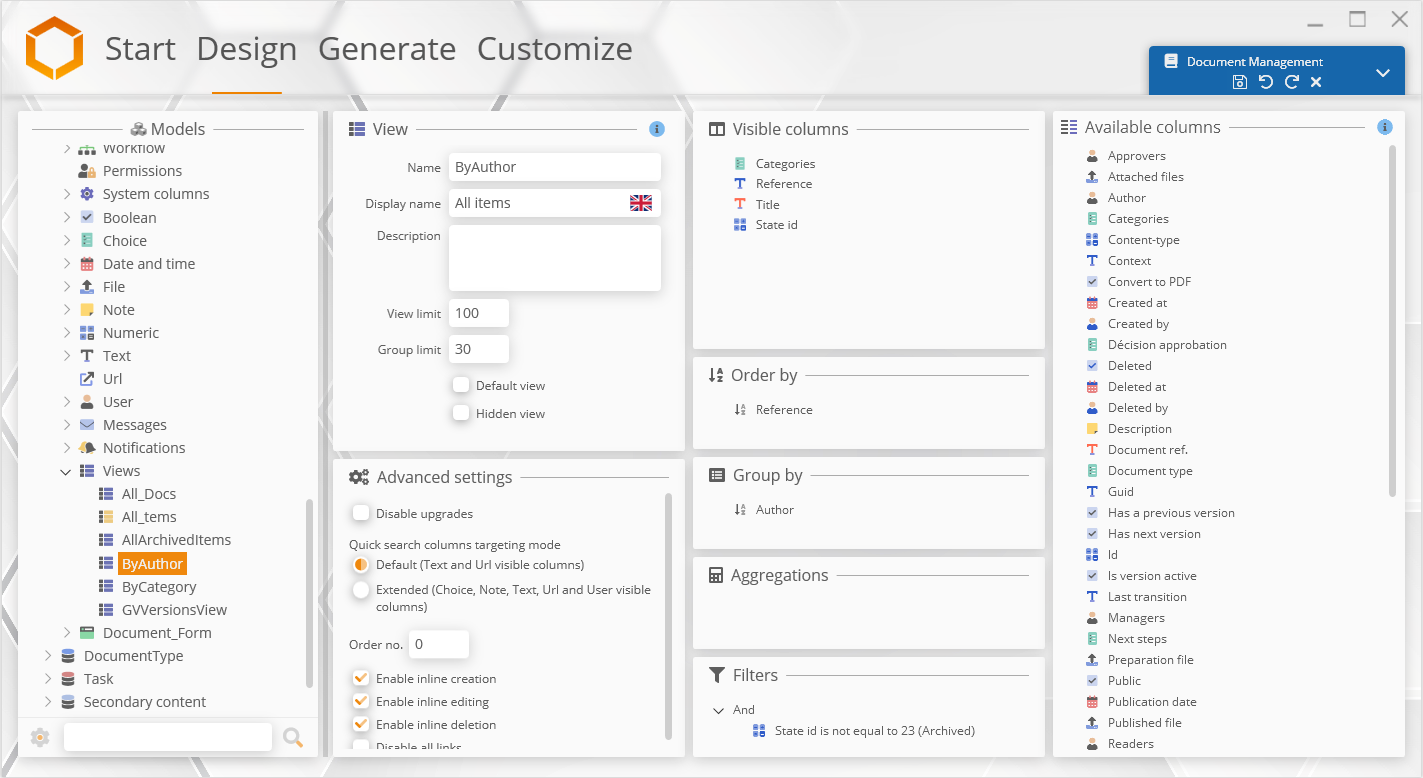Click the redo icon in Document Management panel
This screenshot has width=1423, height=778.
pos(1292,82)
